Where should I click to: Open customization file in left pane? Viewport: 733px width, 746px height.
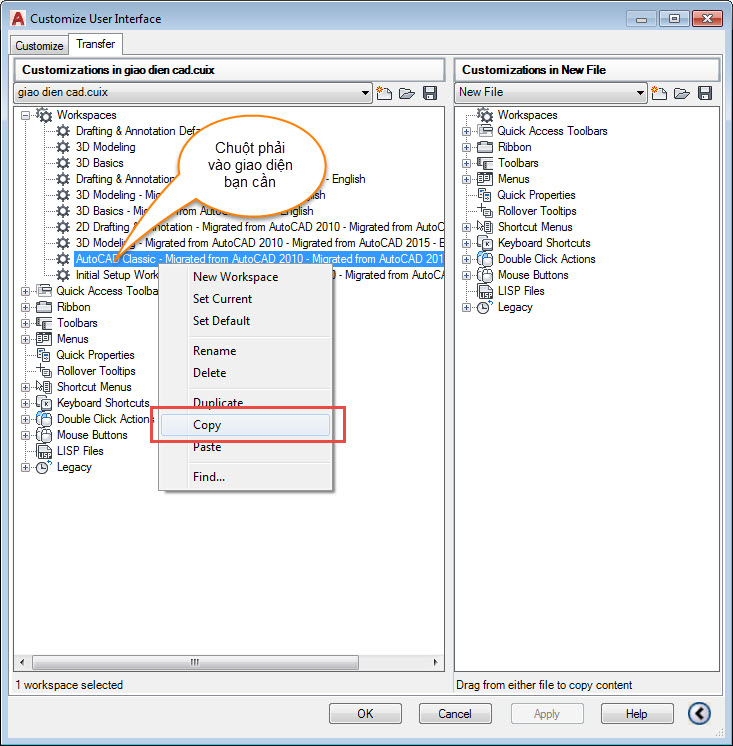coord(407,93)
